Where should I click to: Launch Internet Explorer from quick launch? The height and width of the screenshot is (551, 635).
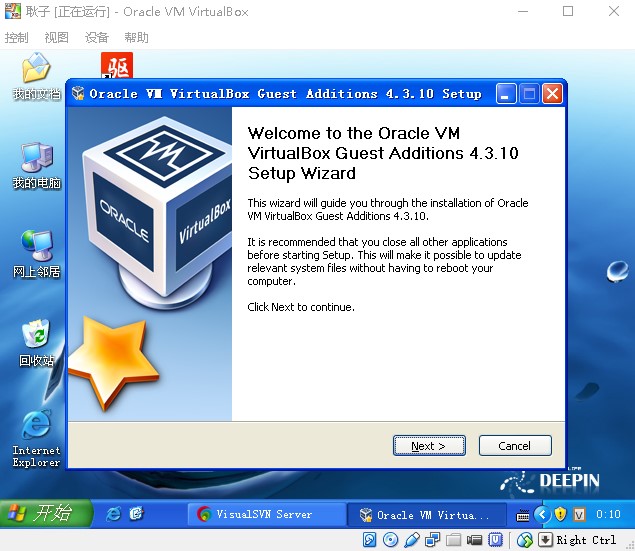point(113,514)
